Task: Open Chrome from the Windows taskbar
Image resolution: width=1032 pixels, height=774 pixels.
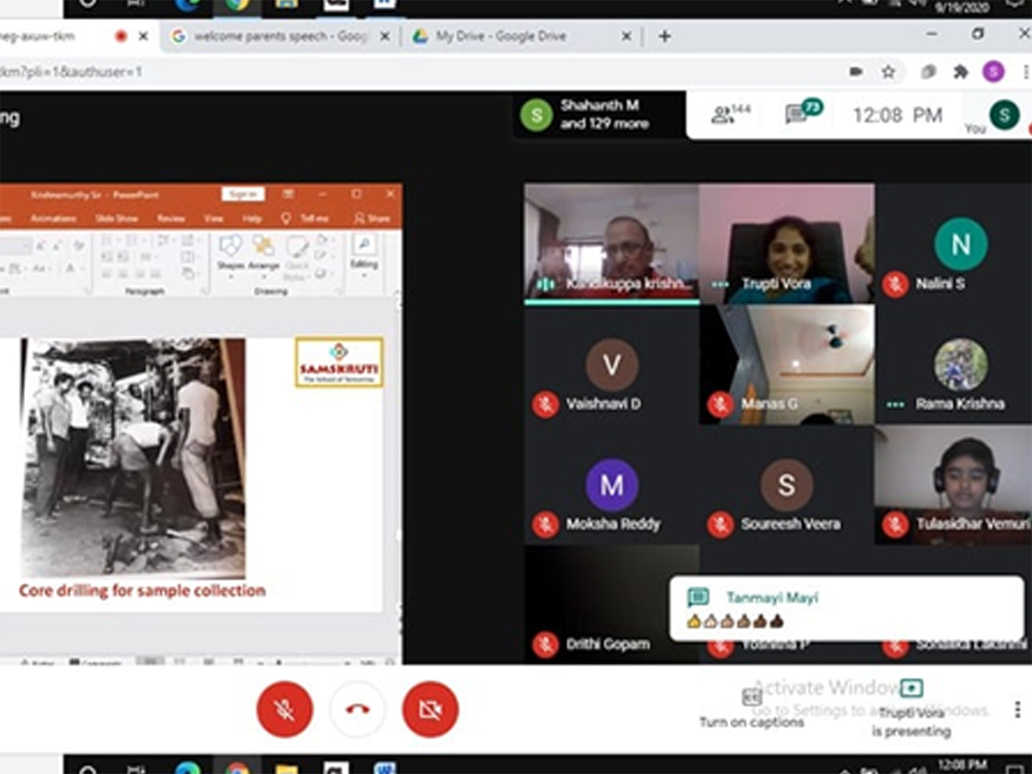Action: tap(237, 768)
